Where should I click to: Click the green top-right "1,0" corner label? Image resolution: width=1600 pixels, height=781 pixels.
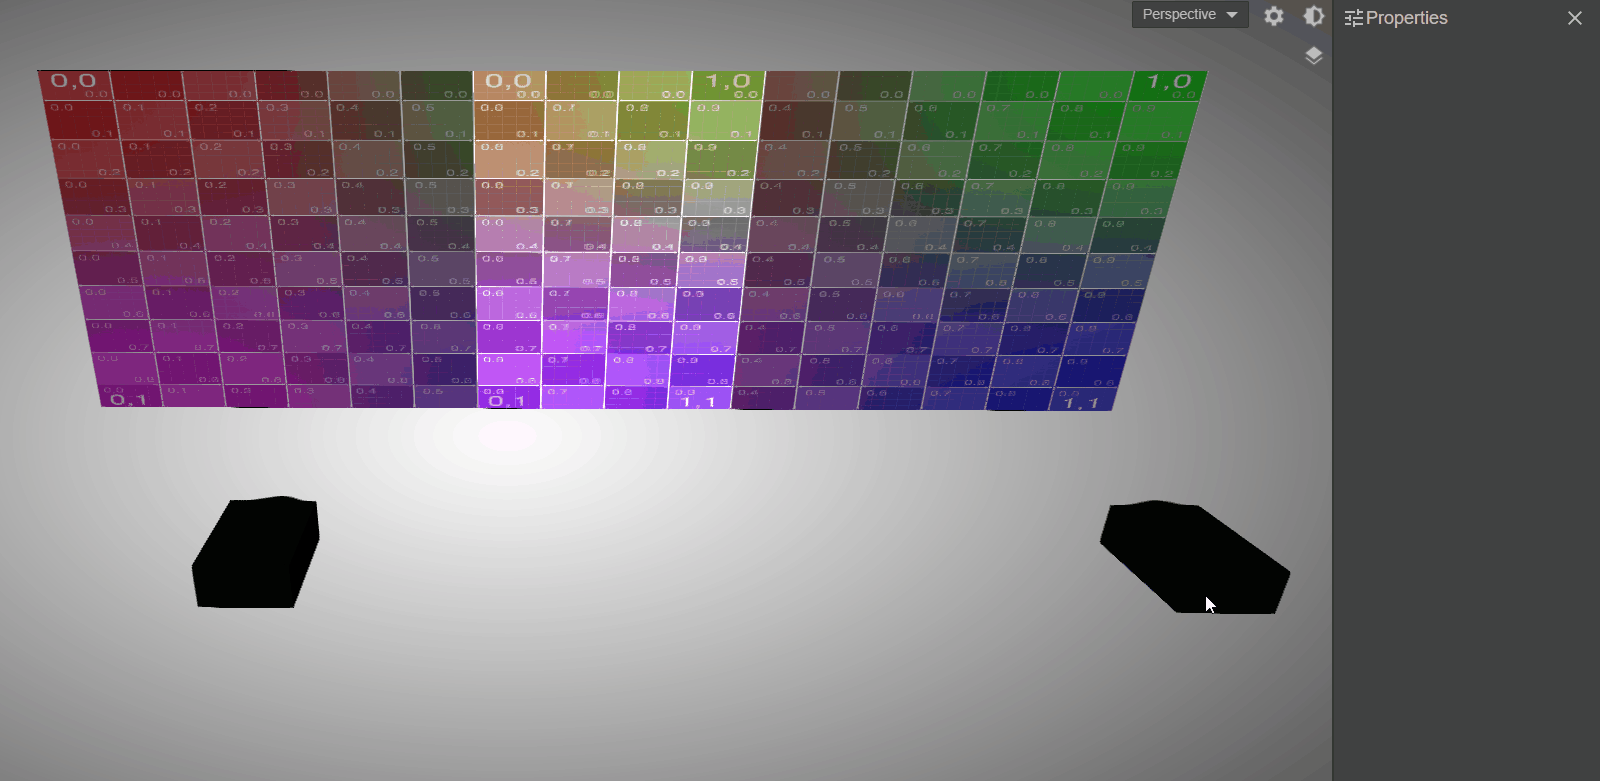(x=1168, y=82)
